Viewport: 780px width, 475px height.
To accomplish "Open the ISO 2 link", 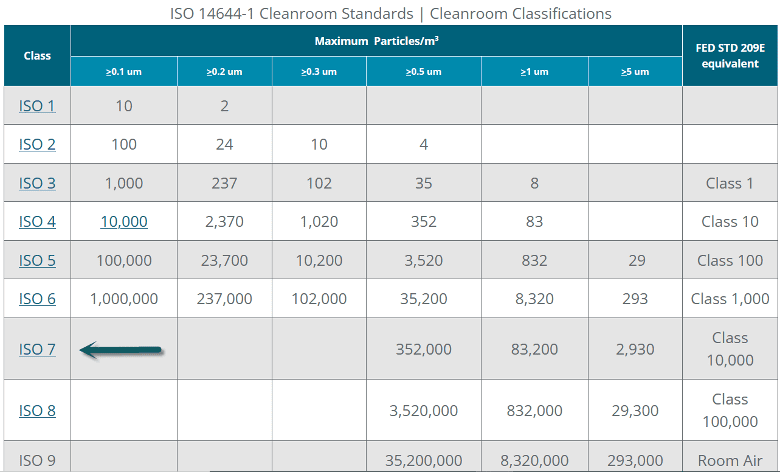I will pyautogui.click(x=37, y=144).
